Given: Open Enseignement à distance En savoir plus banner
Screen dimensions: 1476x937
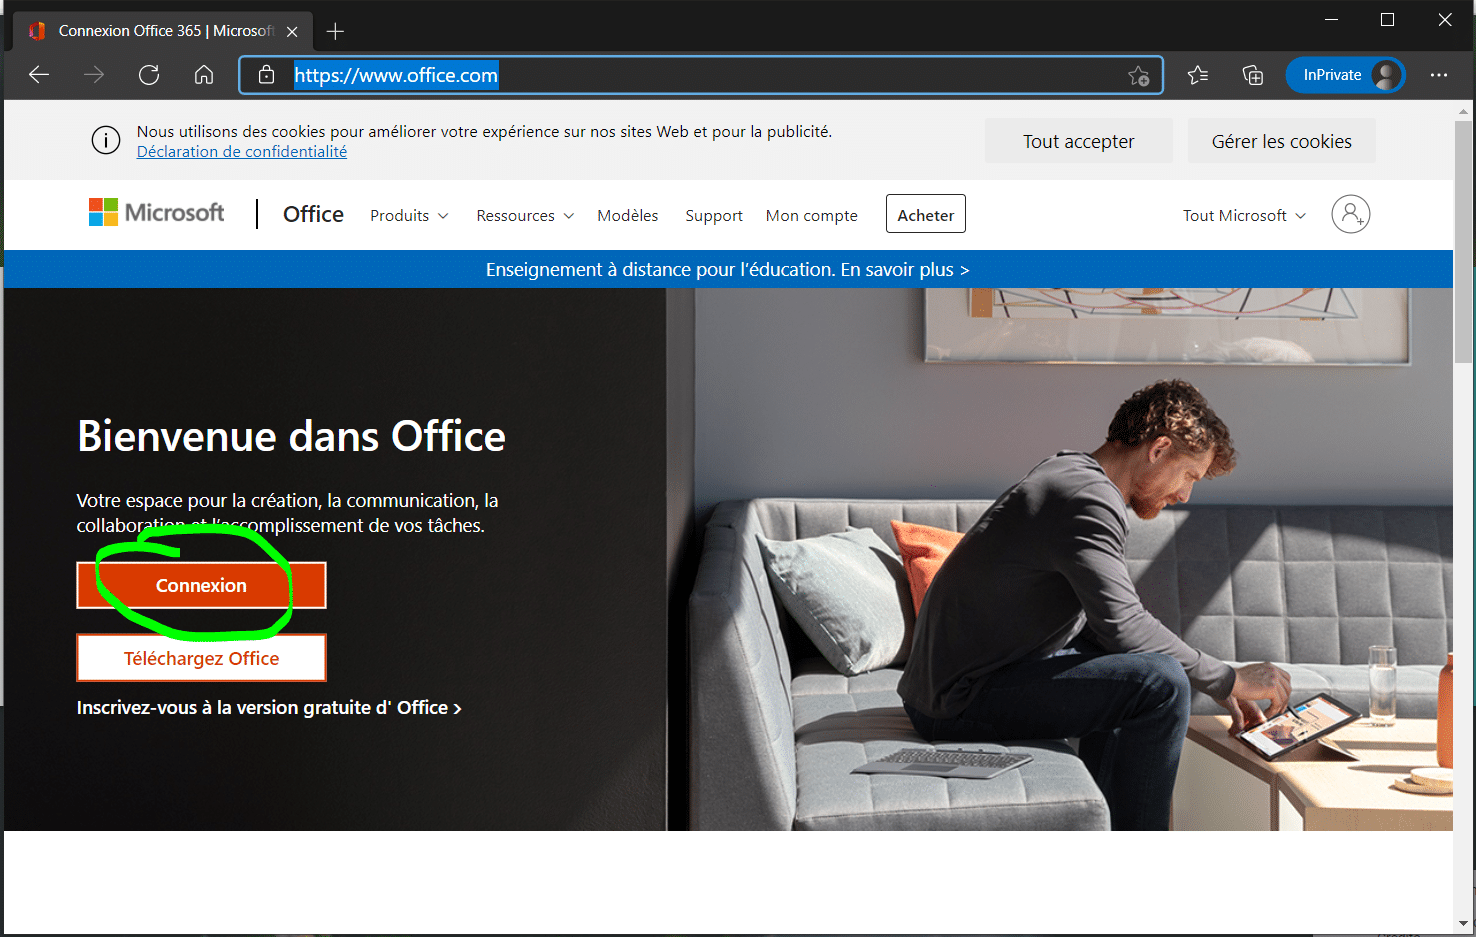Looking at the screenshot, I should (728, 270).
